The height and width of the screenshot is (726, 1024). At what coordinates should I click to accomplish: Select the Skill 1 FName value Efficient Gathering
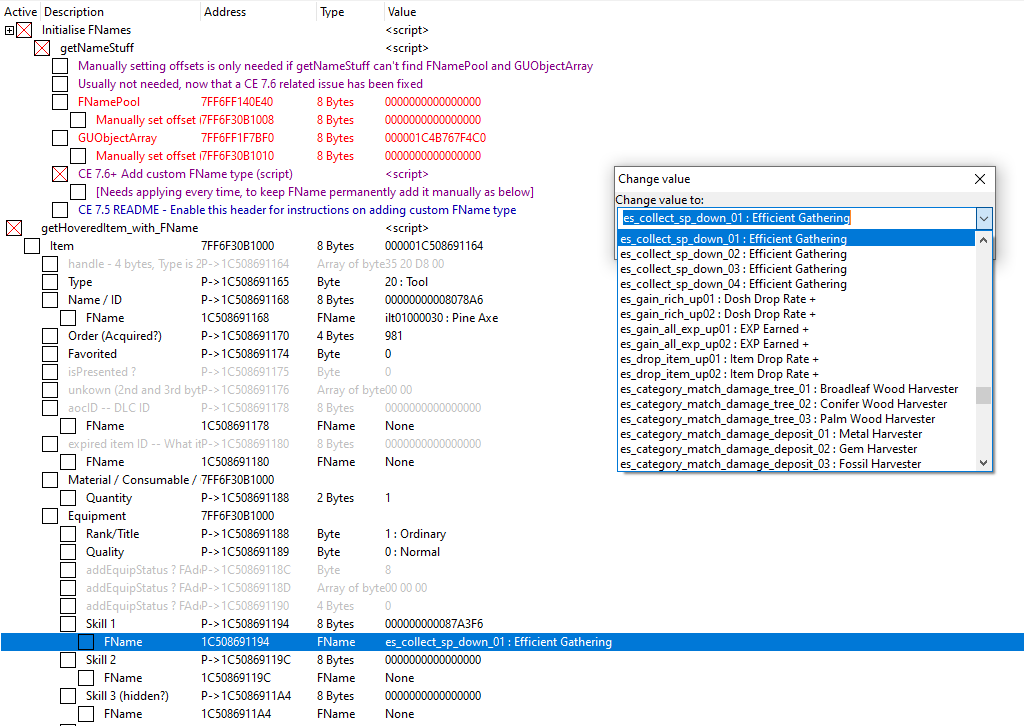tap(498, 642)
